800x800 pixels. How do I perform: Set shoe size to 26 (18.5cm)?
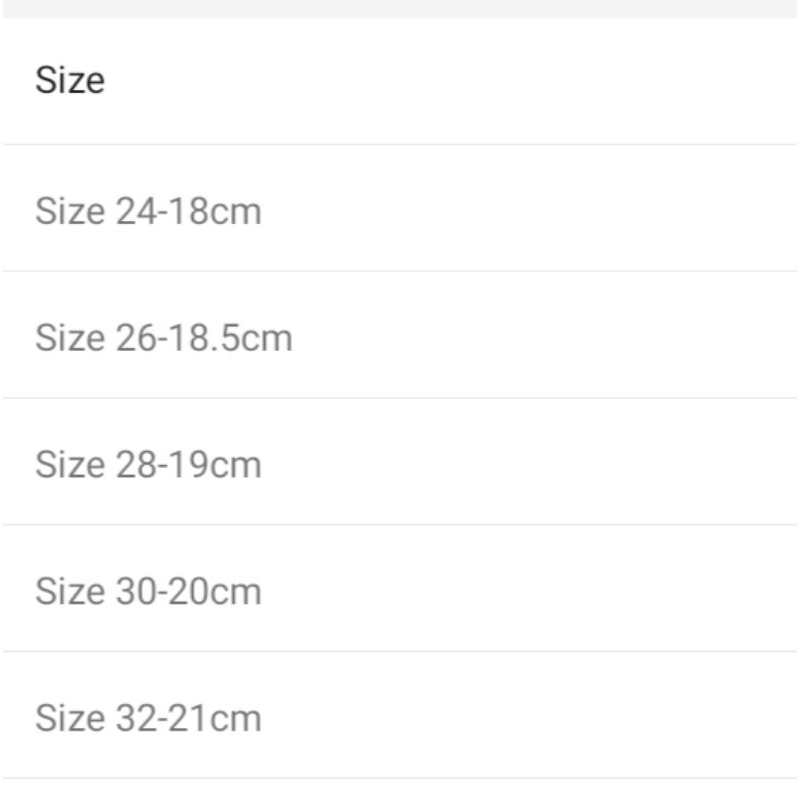point(164,338)
